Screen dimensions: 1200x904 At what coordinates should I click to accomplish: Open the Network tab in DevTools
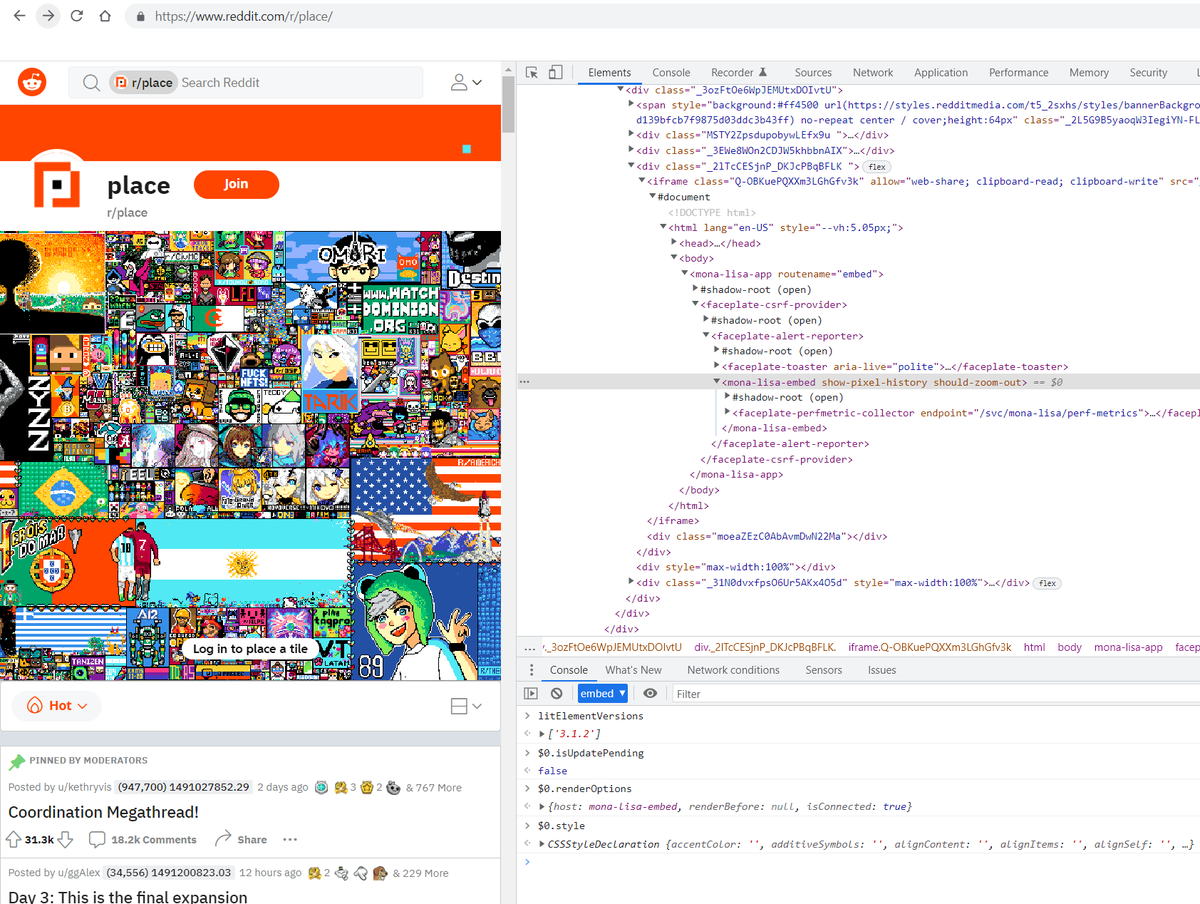[873, 72]
